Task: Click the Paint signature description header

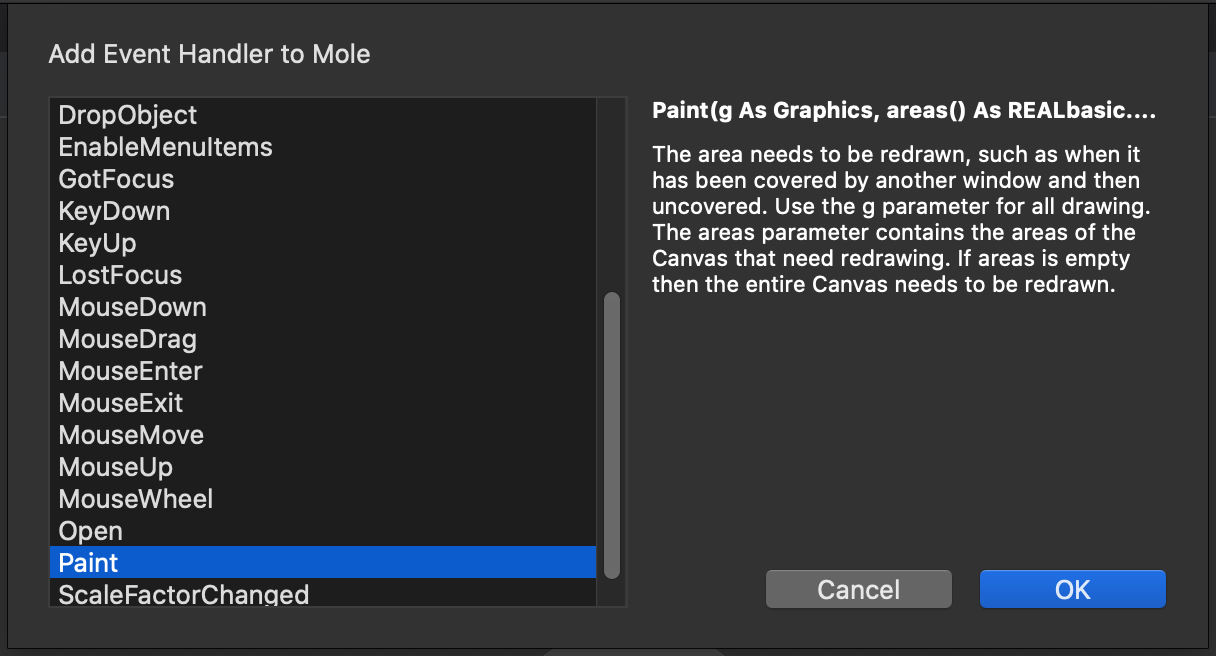Action: 904,111
